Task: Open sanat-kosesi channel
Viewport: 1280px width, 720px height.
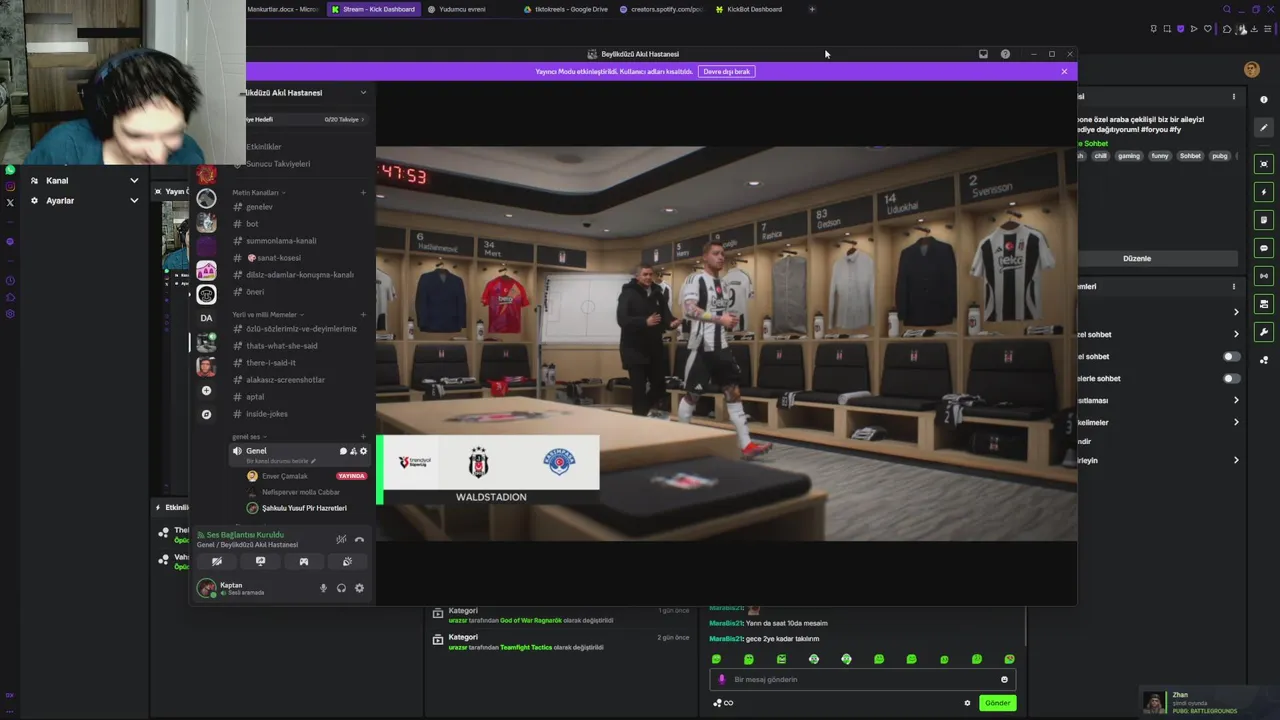Action: [x=273, y=258]
